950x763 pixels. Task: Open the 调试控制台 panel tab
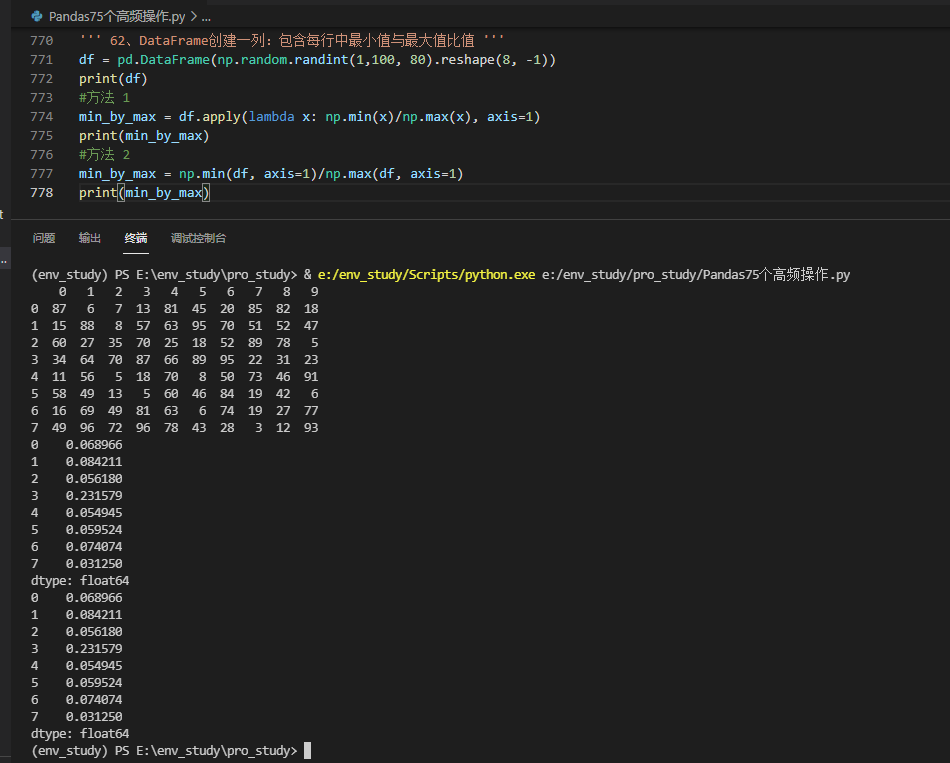[x=198, y=238]
